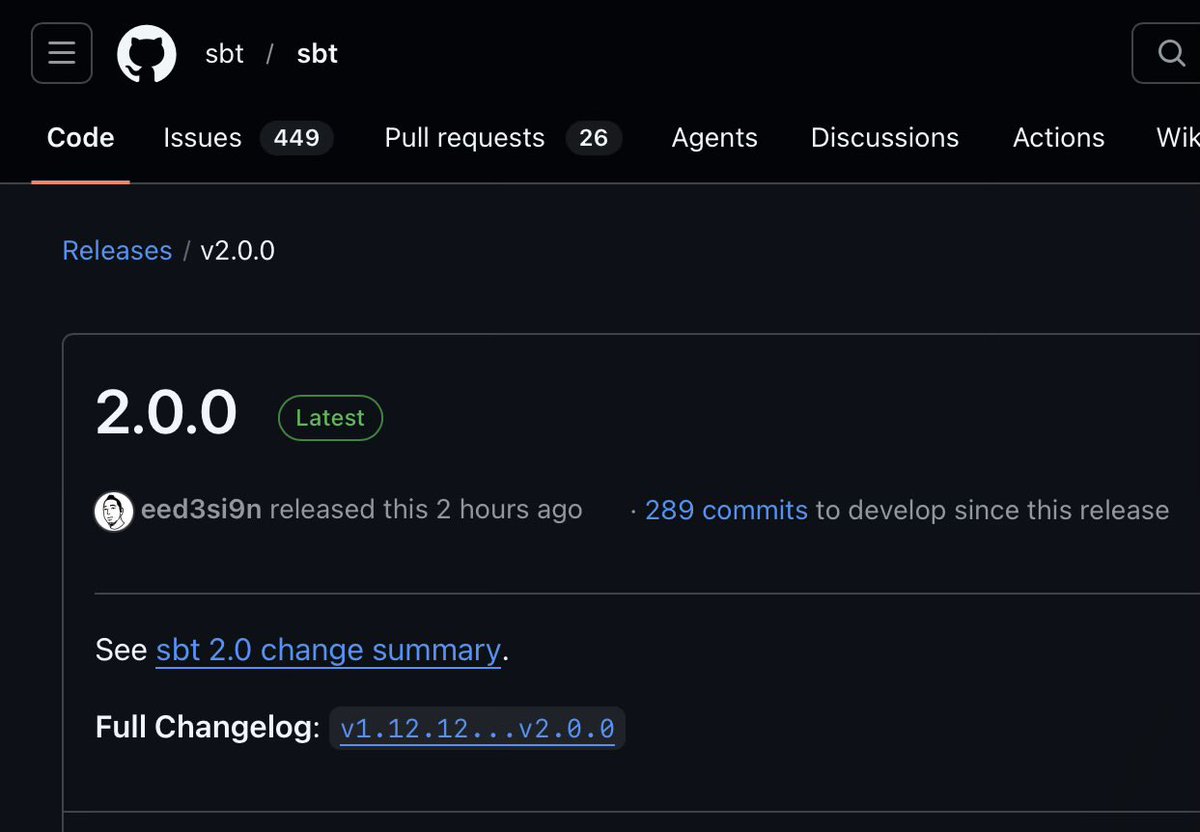This screenshot has width=1200, height=832.
Task: Go back to the Releases breadcrumb
Action: pos(117,250)
